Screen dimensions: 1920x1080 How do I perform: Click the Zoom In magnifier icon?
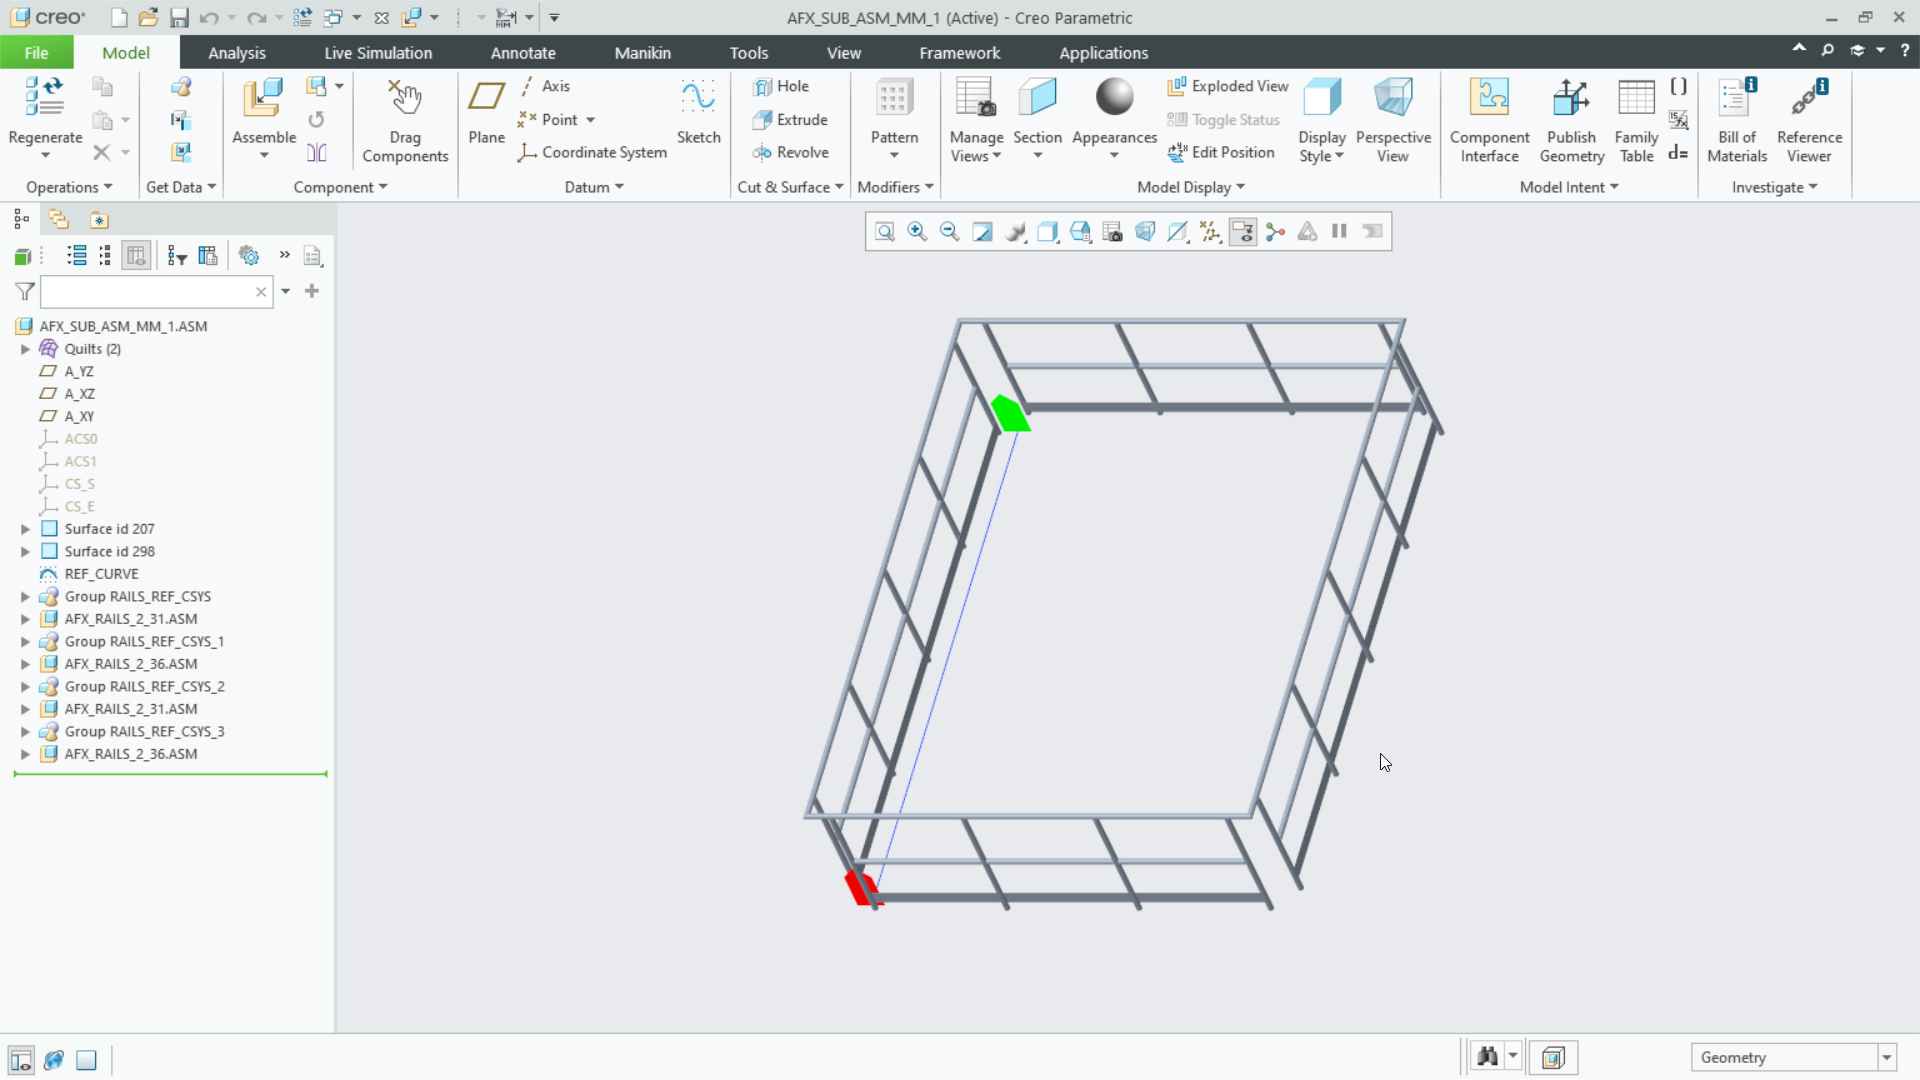click(917, 232)
